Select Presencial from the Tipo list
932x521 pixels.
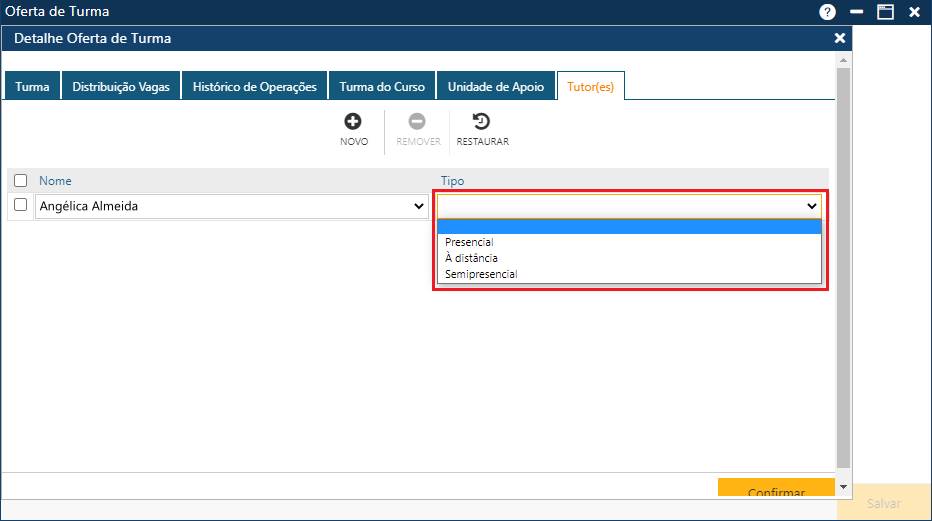(x=469, y=242)
